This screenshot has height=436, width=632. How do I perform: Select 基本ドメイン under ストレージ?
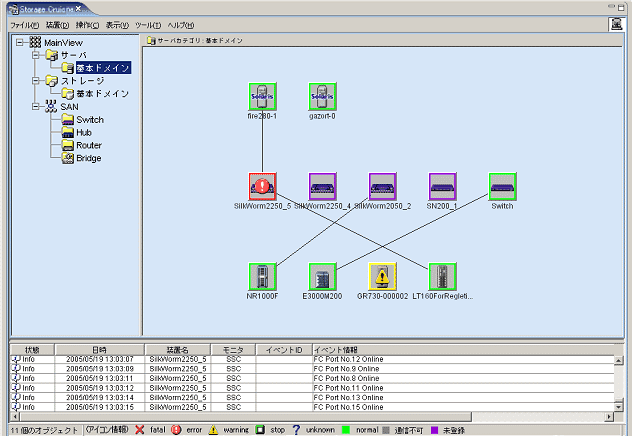click(103, 93)
